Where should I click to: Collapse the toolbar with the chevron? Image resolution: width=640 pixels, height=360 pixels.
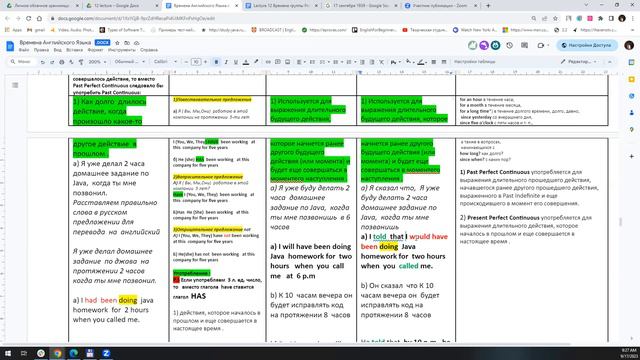point(610,62)
